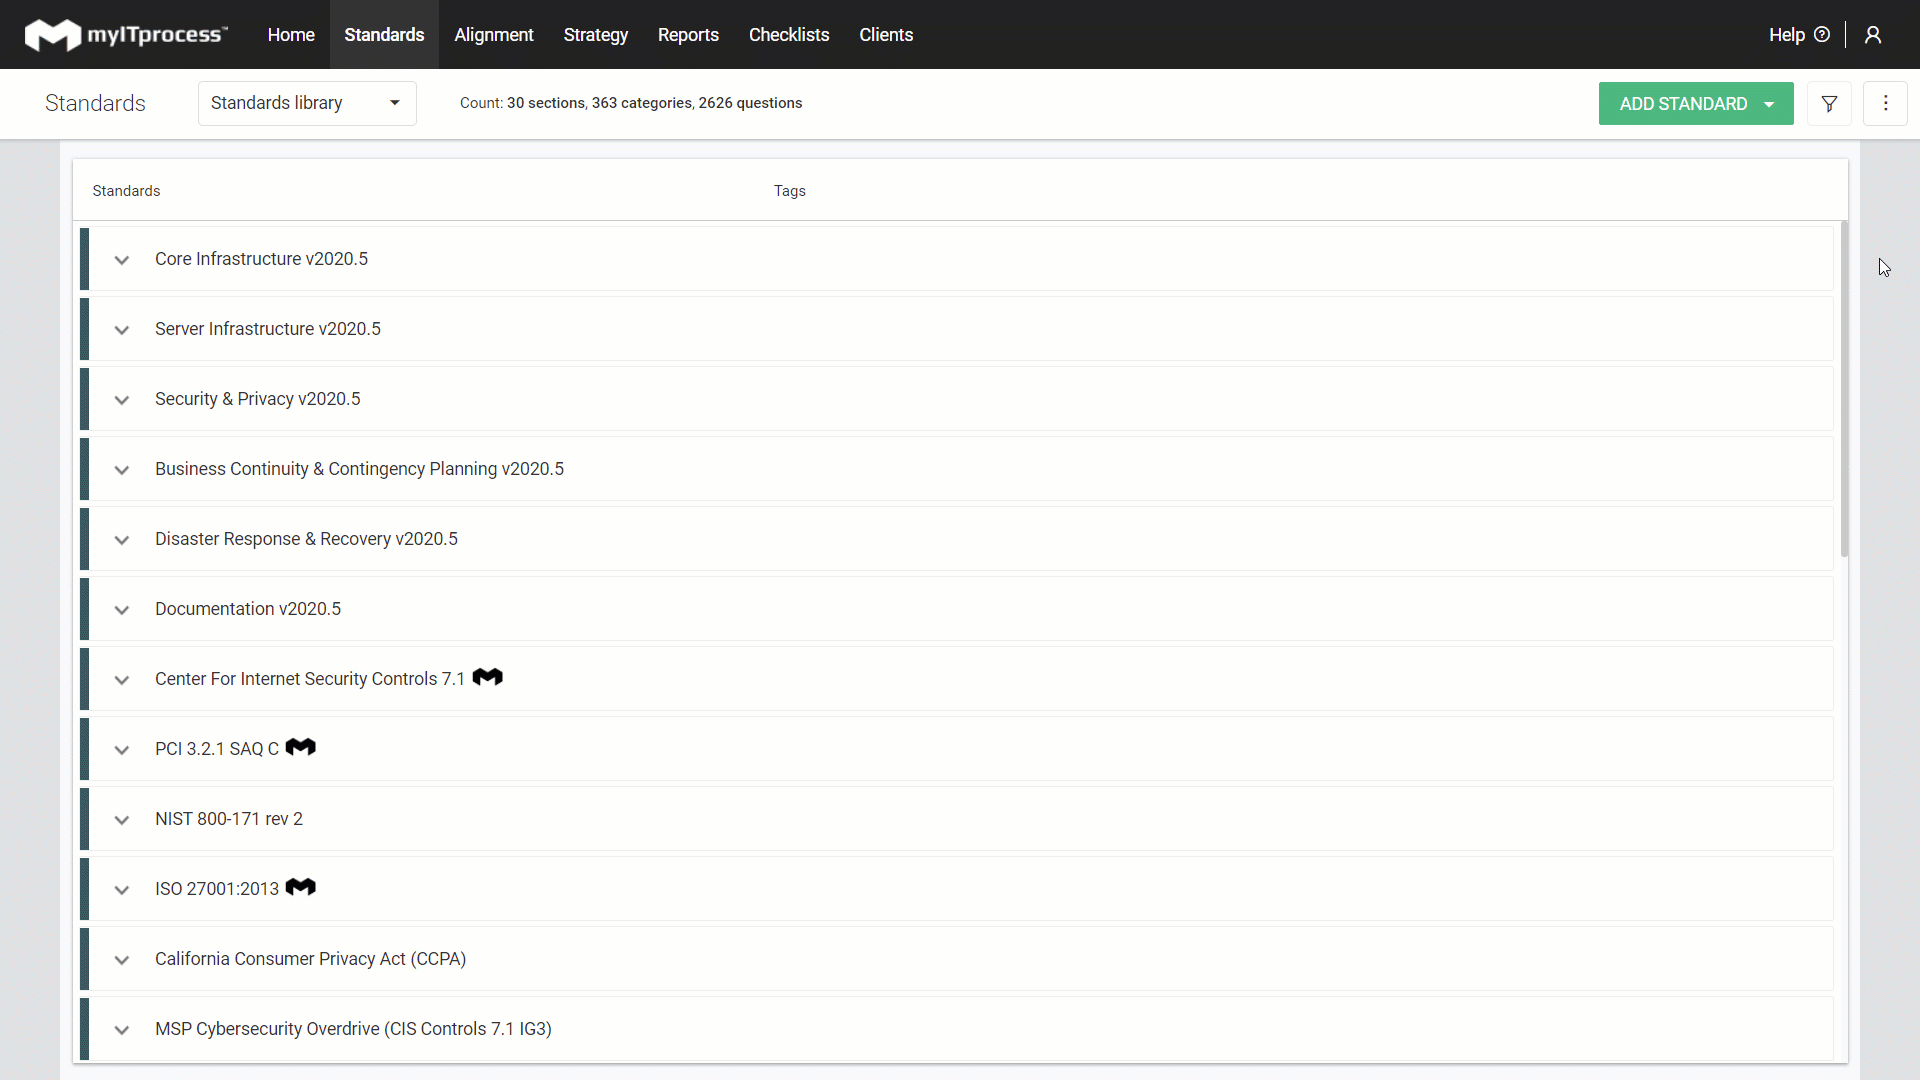Expand NIST 800-171 rev 2 row
The width and height of the screenshot is (1920, 1080).
[121, 820]
